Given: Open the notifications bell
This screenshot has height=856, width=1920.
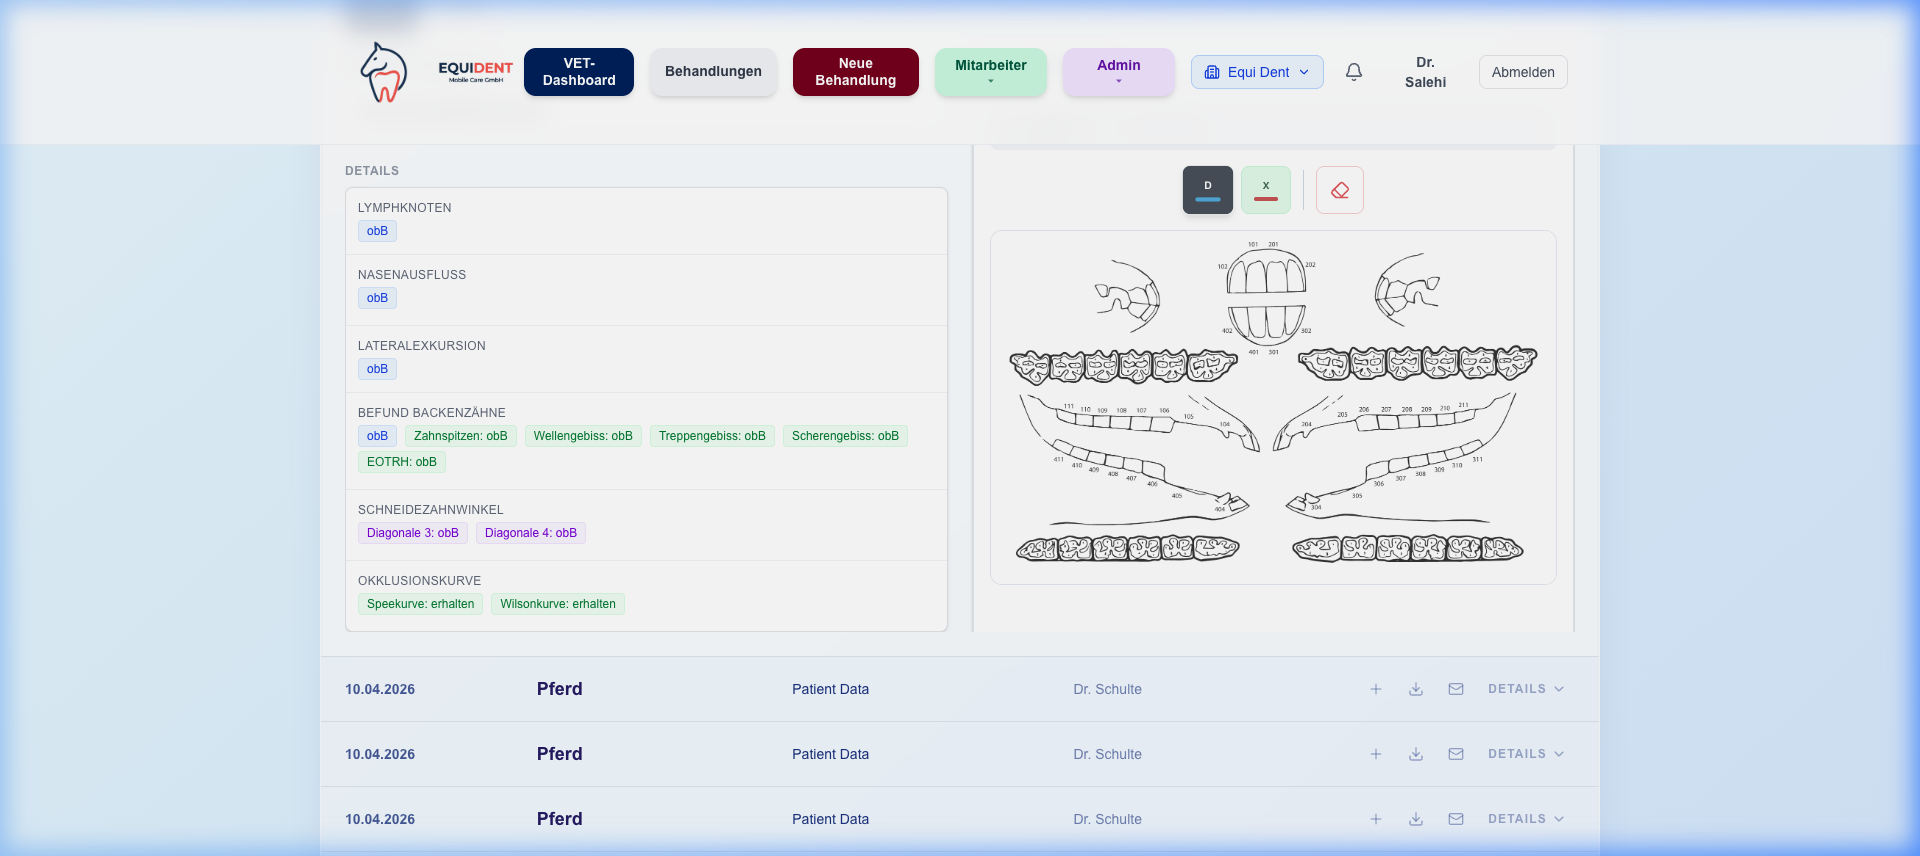Looking at the screenshot, I should point(1353,72).
